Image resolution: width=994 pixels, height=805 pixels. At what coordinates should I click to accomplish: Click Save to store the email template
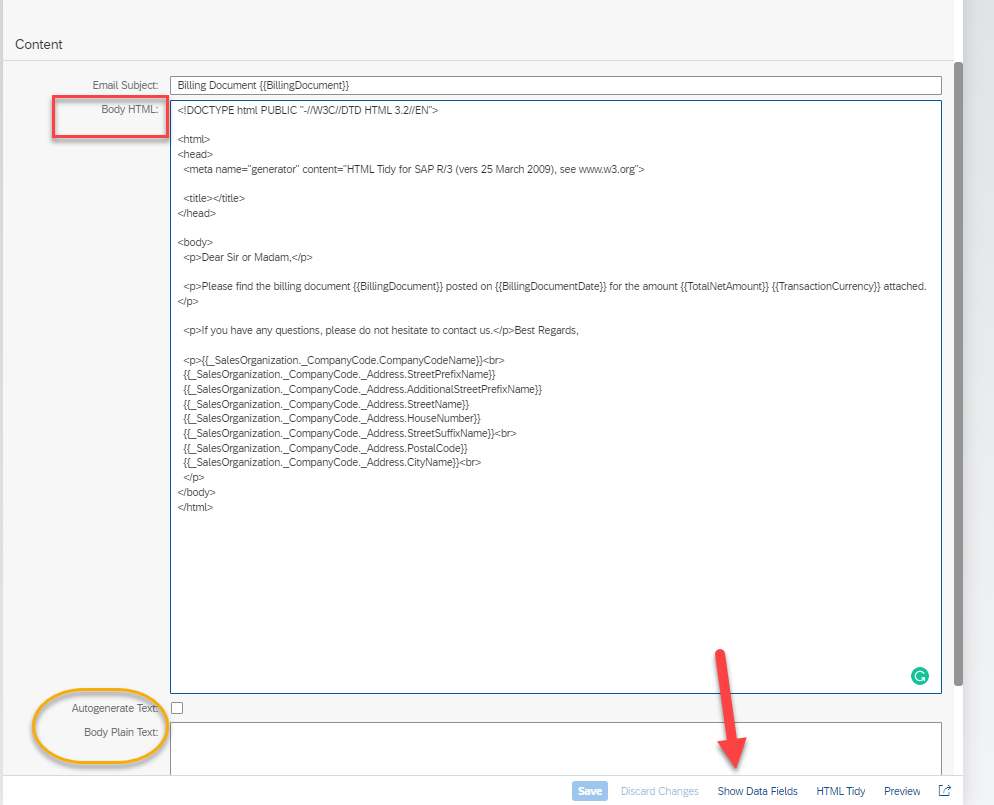coord(589,790)
